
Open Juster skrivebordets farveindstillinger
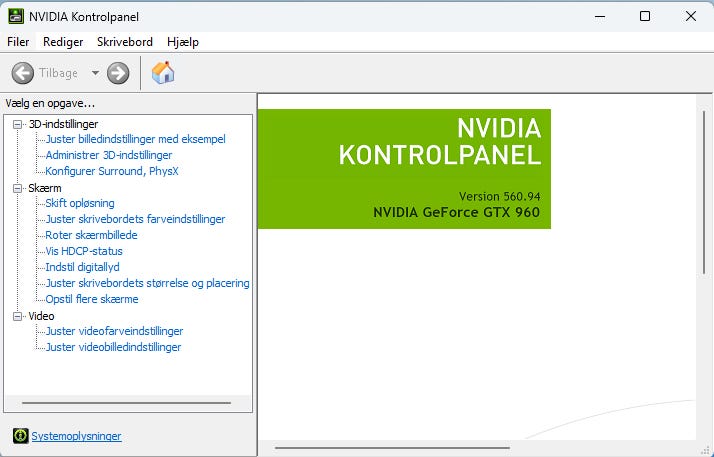[135, 219]
